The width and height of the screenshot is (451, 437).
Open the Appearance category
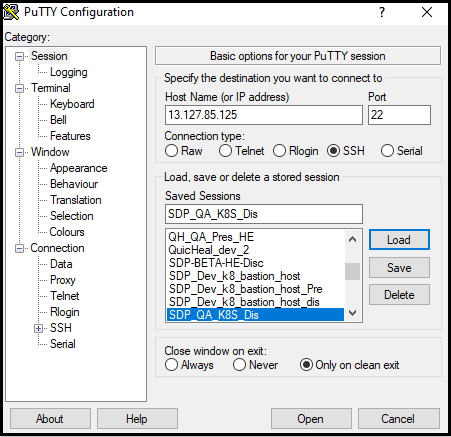point(79,168)
